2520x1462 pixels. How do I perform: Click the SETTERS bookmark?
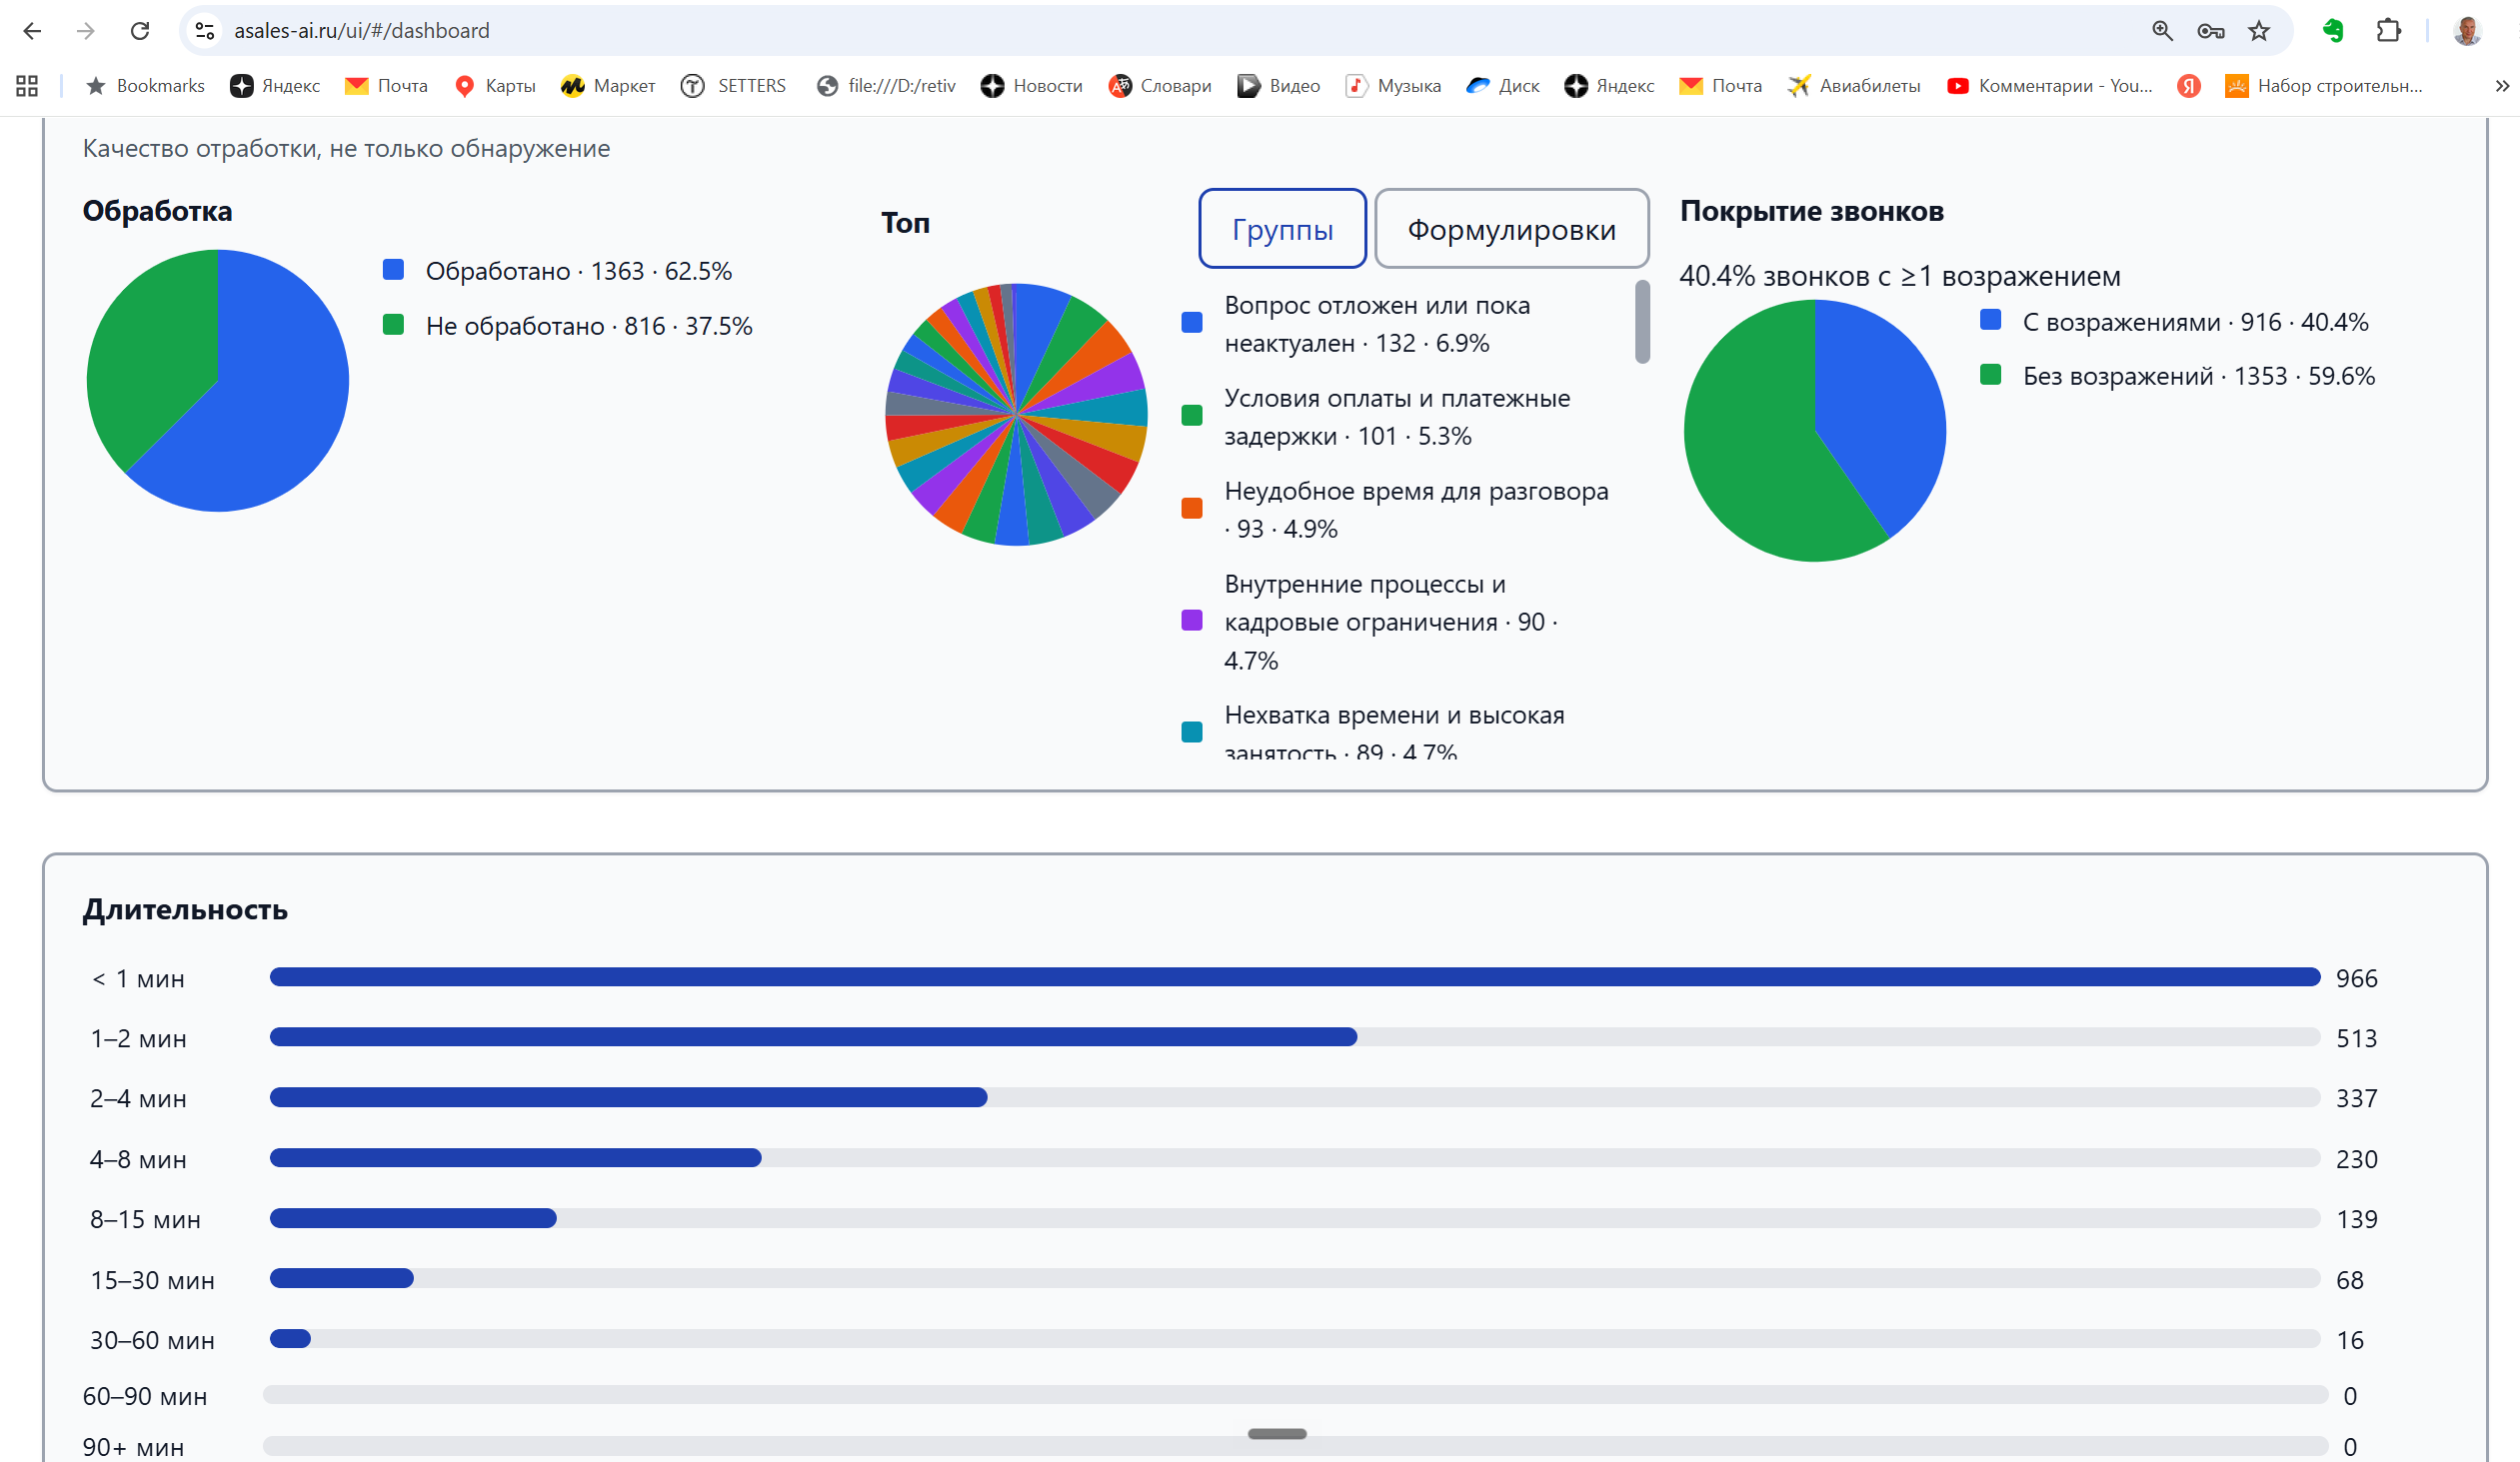point(733,86)
